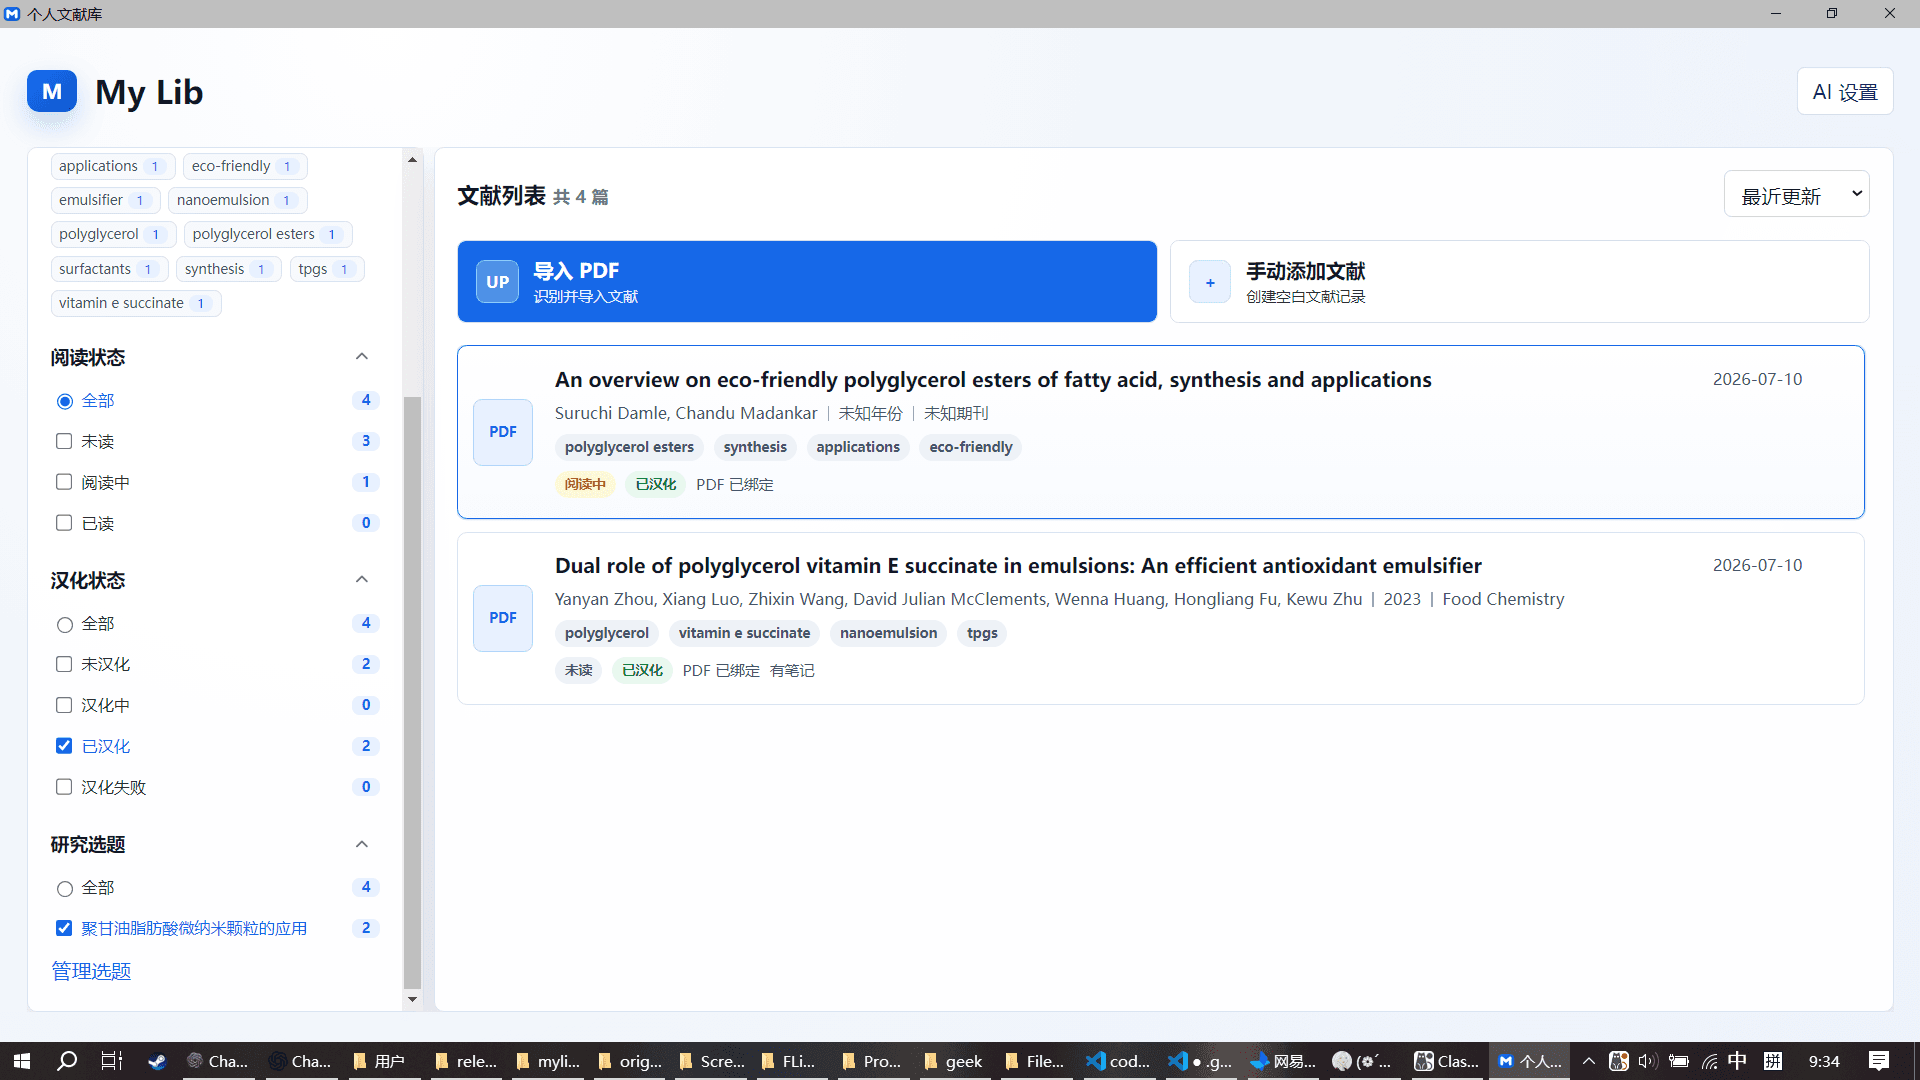Screen dimensions: 1920x1080
Task: Collapse the 阅读状态 section
Action: [x=362, y=357]
